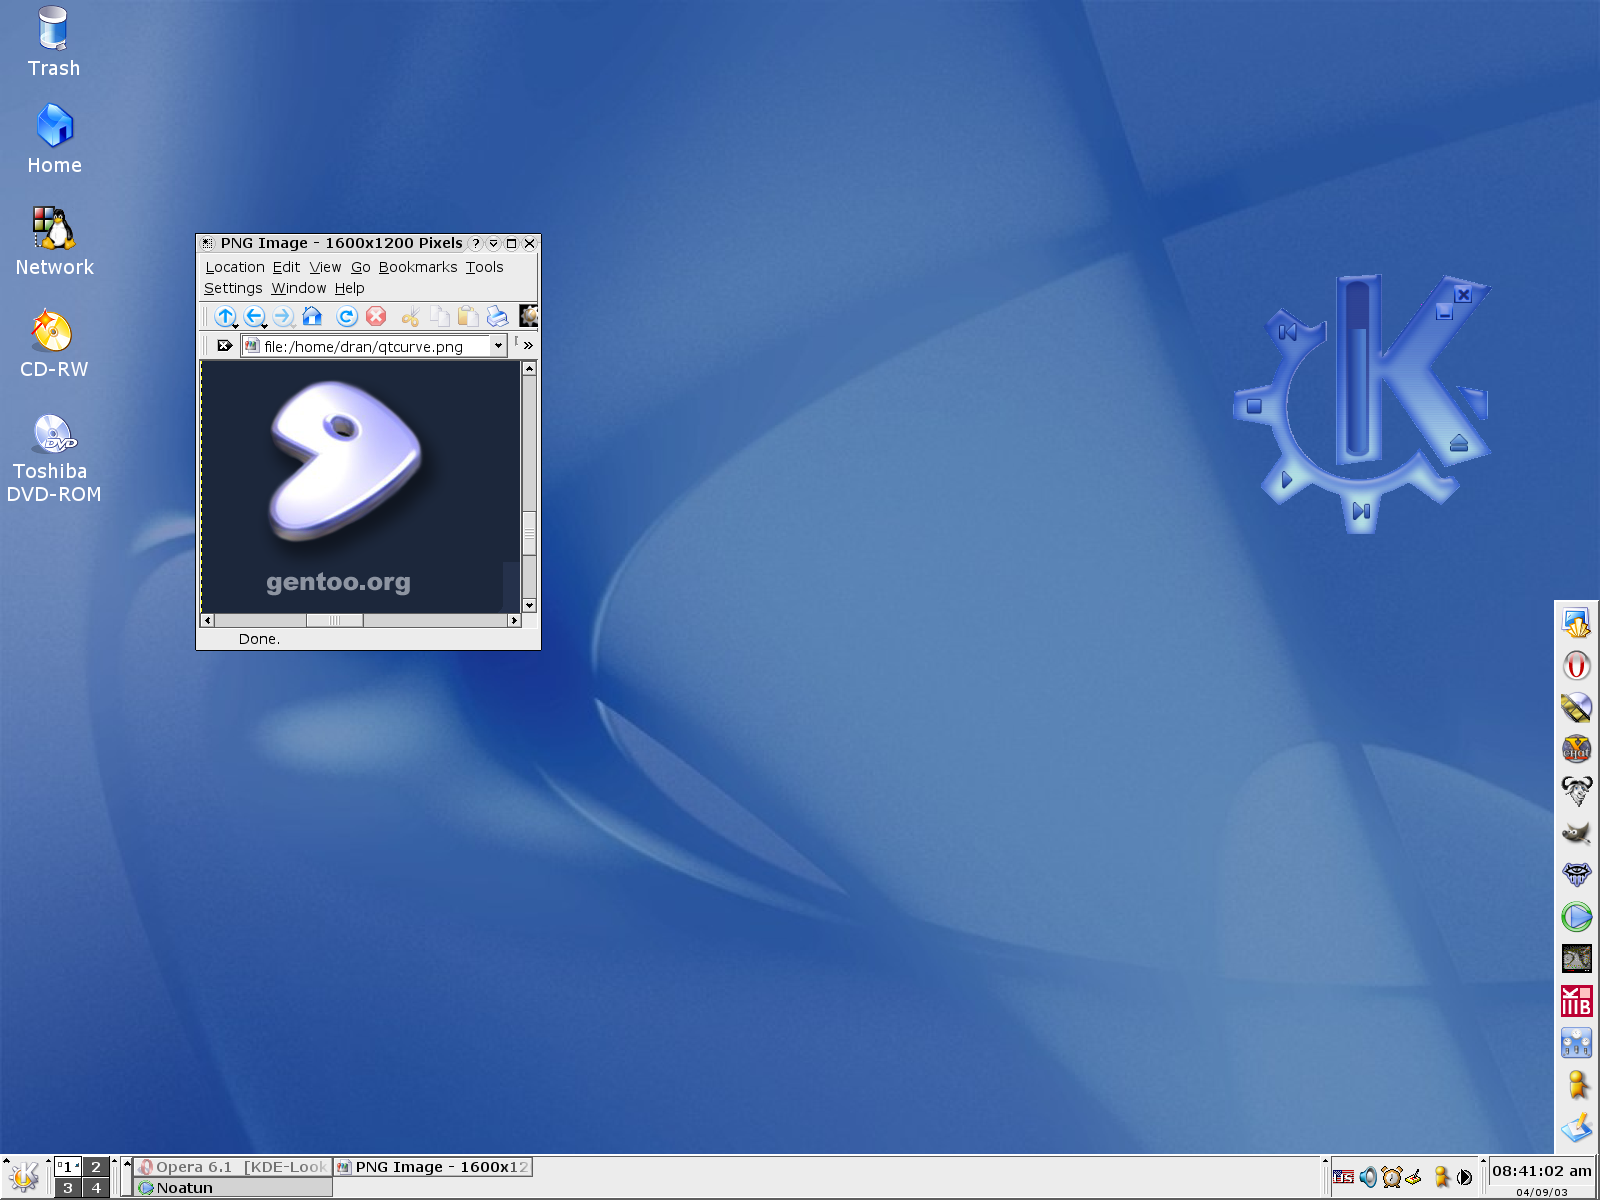This screenshot has width=1600, height=1200.
Task: Click the Opera icon in side panel
Action: coord(1577,666)
